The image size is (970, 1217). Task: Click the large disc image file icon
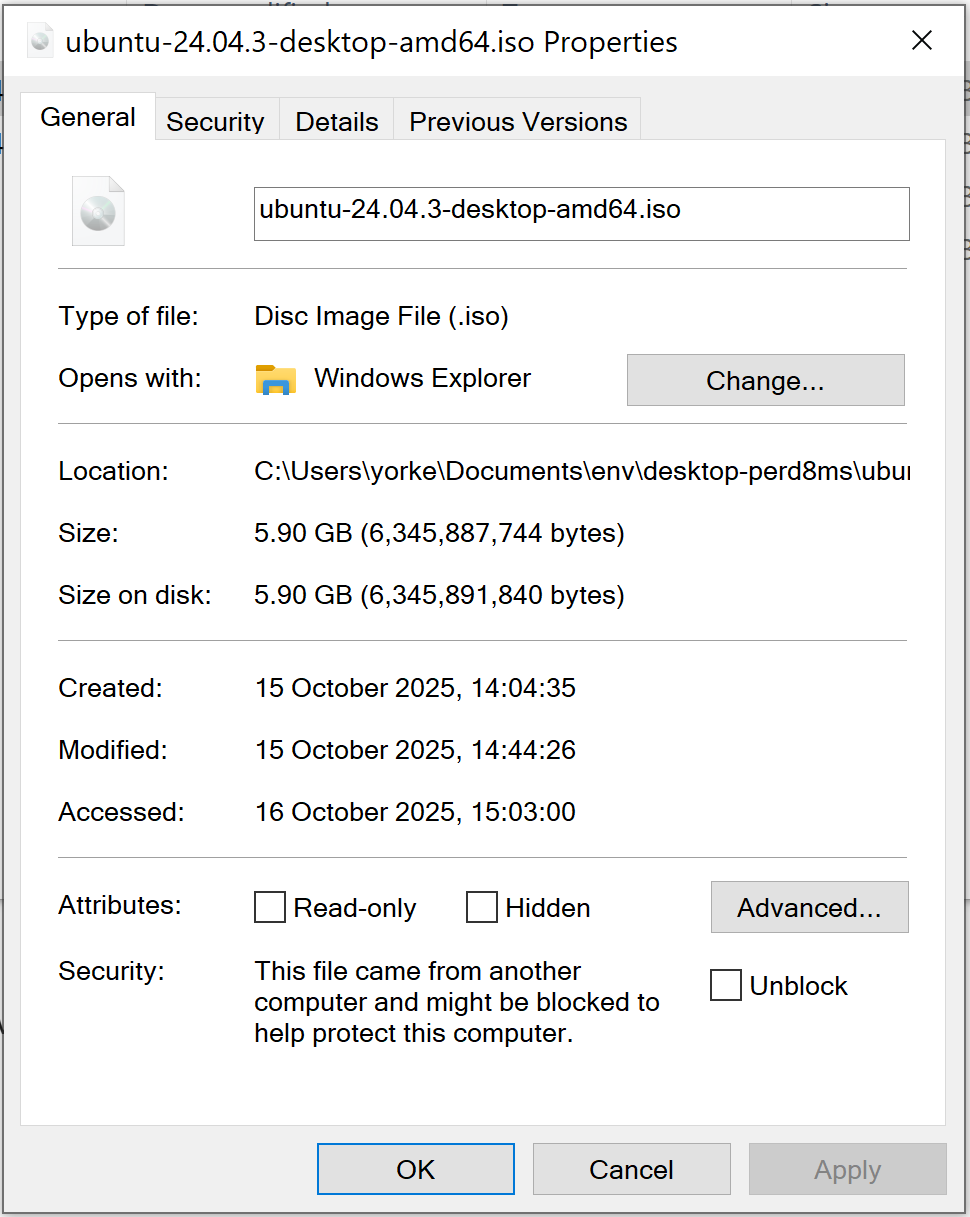98,211
